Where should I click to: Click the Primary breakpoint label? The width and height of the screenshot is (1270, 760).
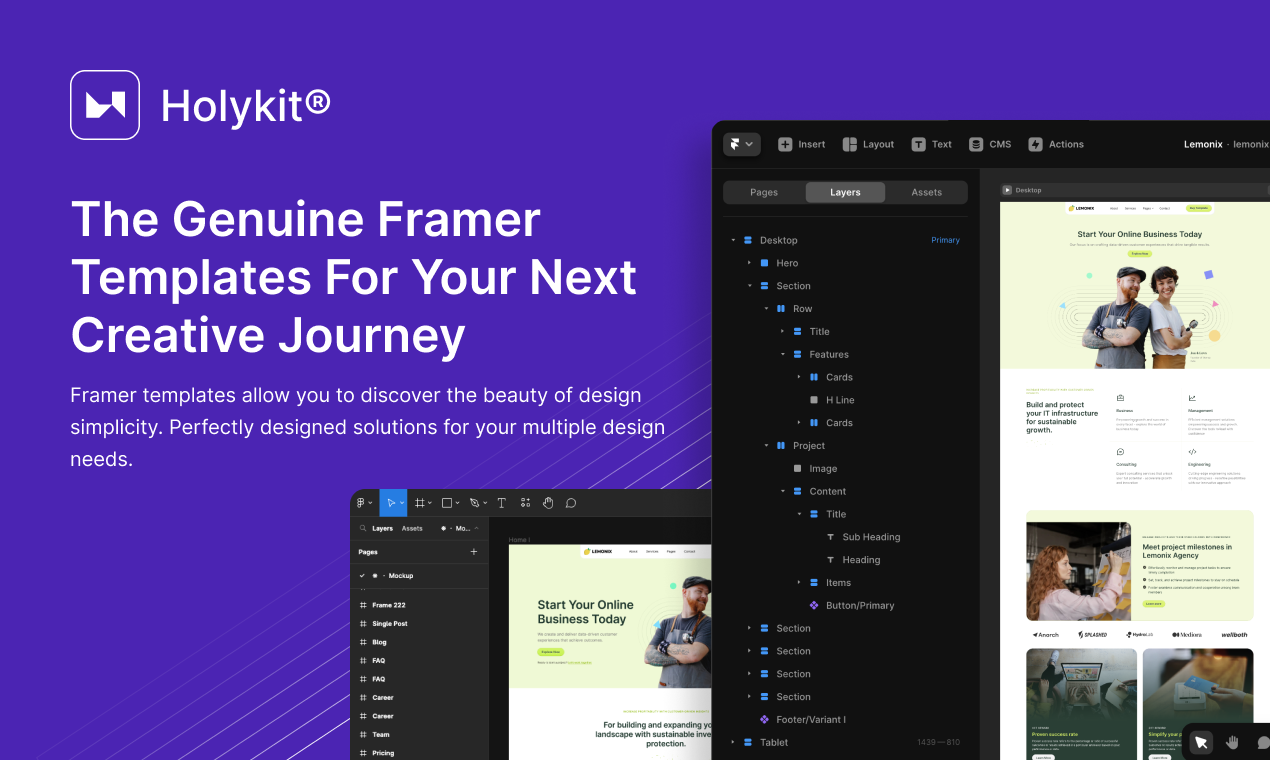pos(945,240)
